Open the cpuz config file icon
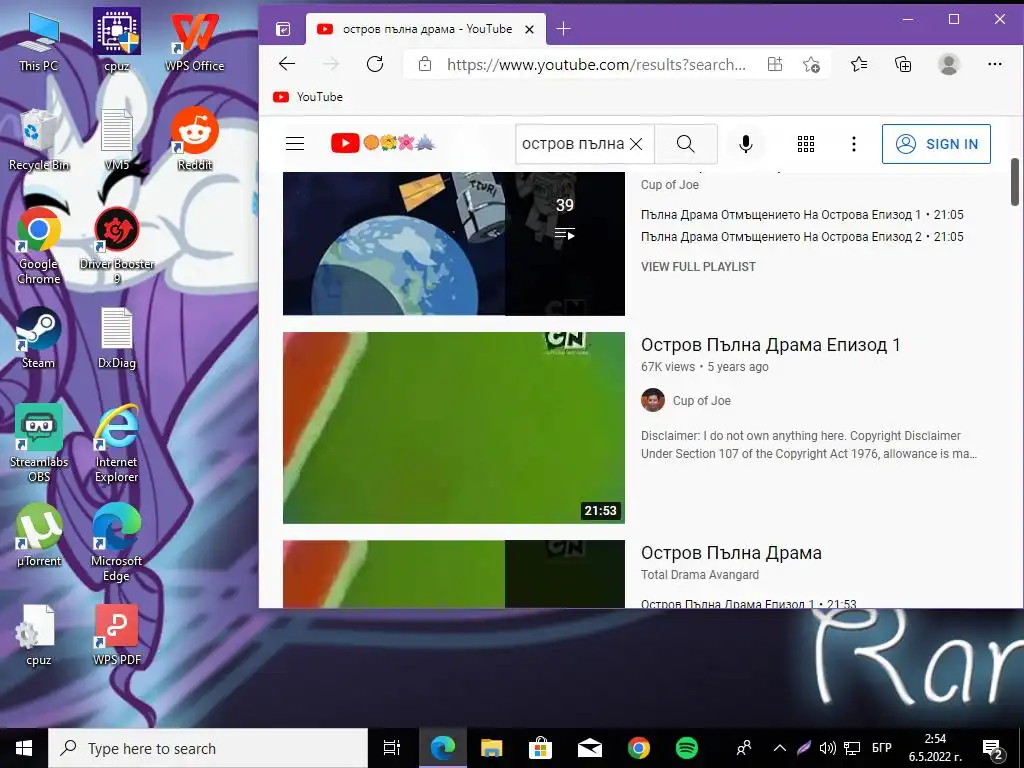Screen dimensions: 1024x768 point(39,635)
